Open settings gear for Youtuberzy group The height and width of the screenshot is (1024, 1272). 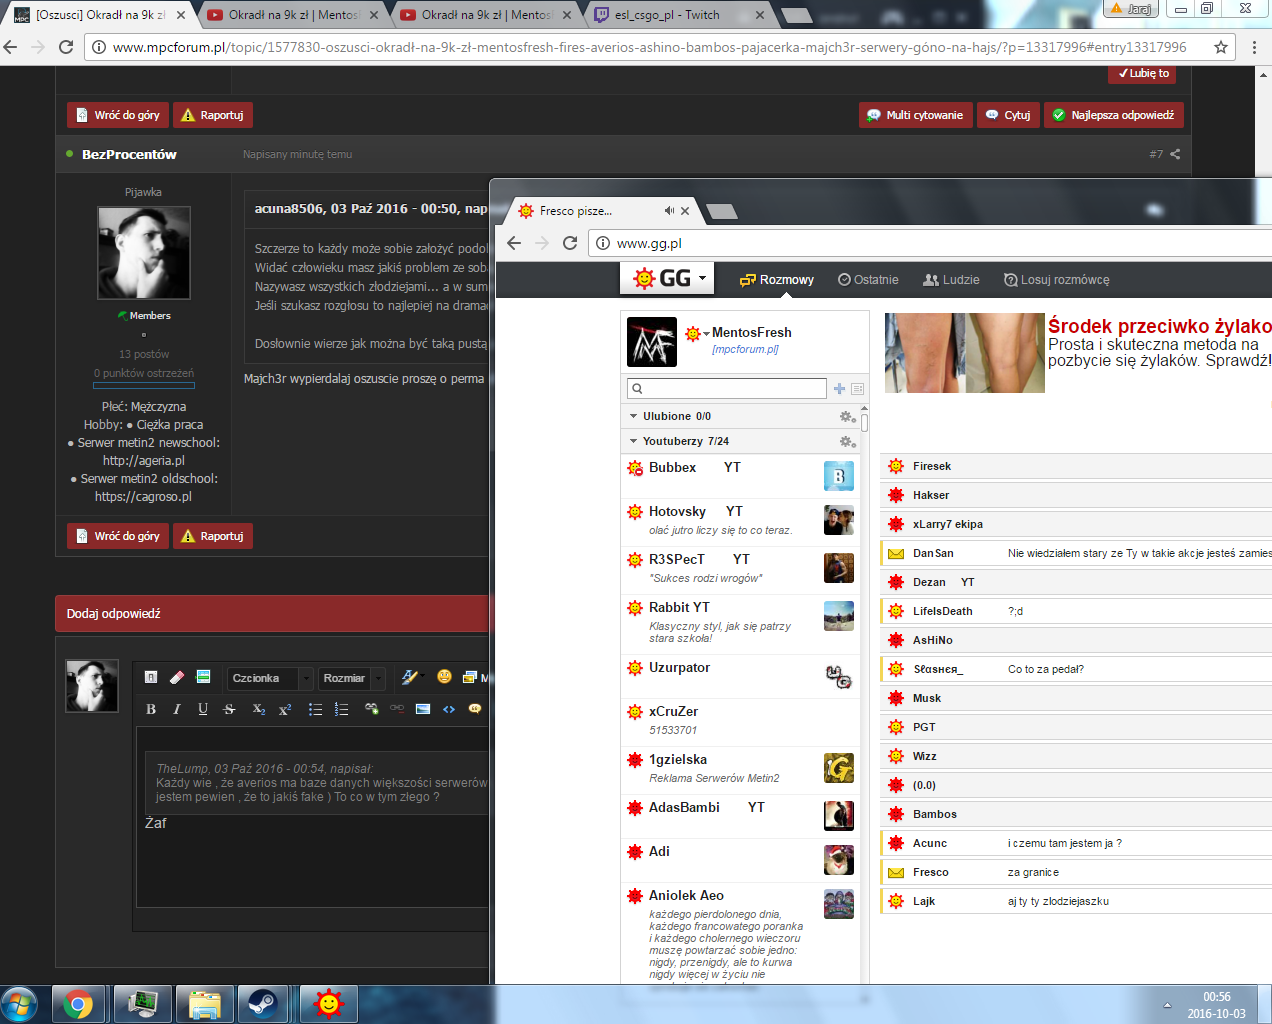[x=847, y=441]
